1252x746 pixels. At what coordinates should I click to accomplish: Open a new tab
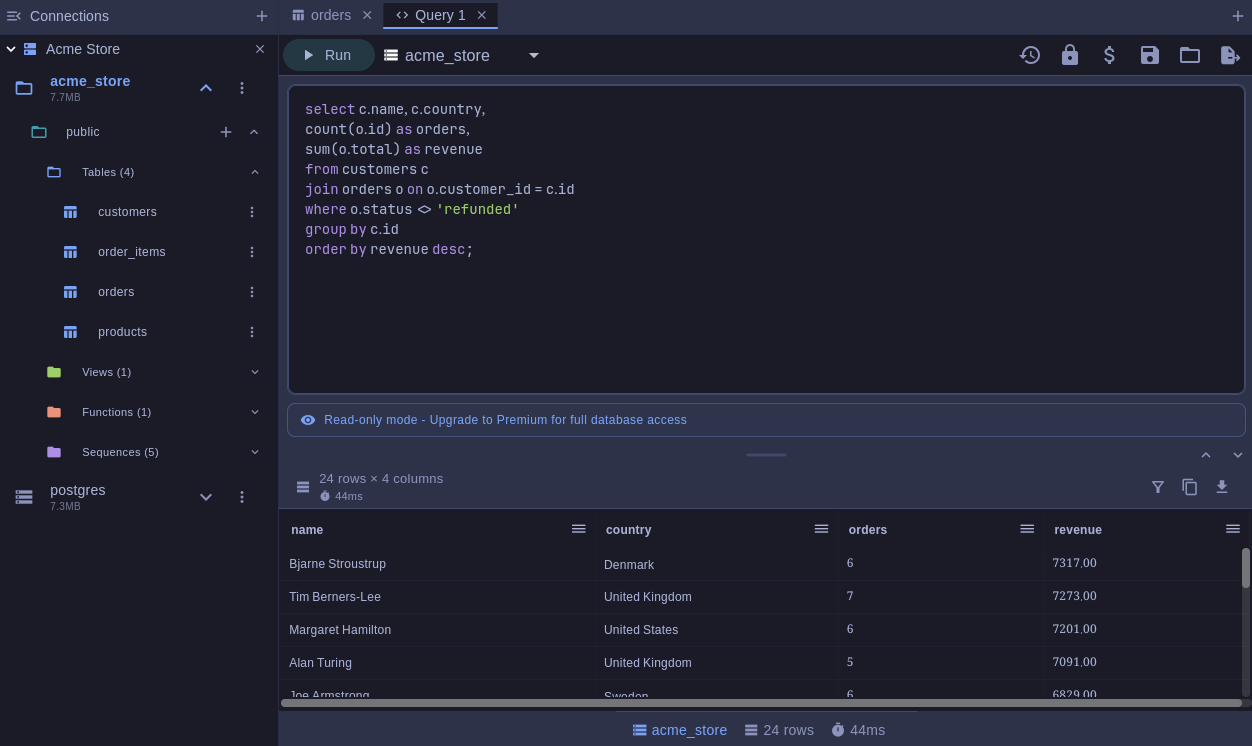(x=1238, y=16)
